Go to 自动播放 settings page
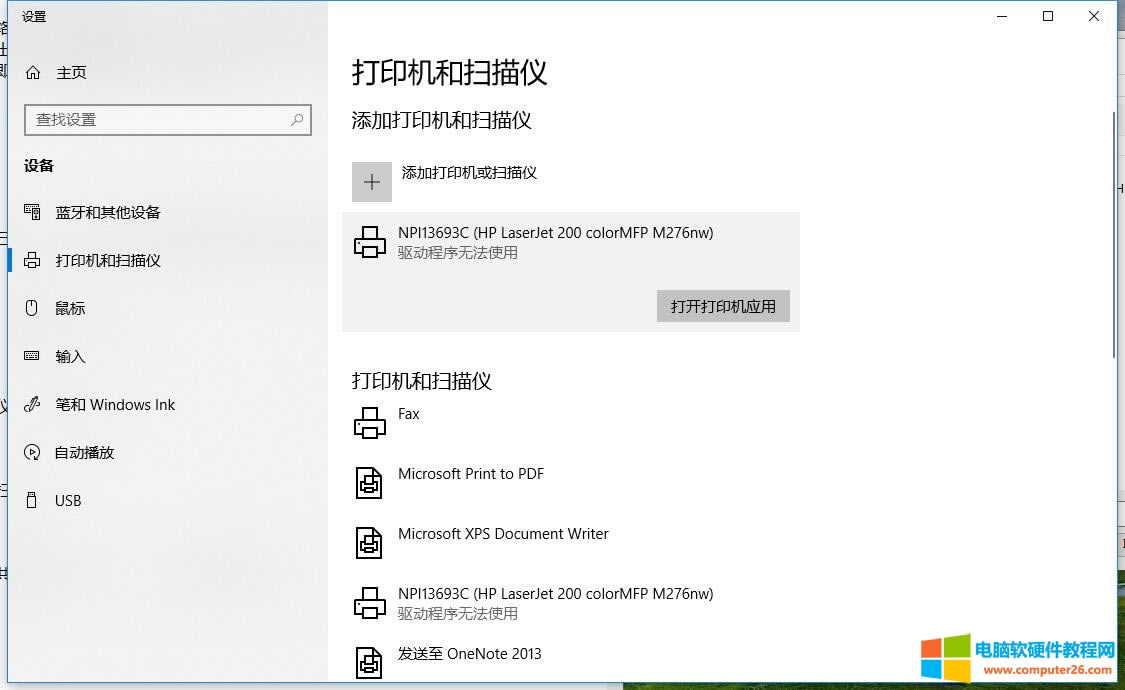 (x=85, y=453)
